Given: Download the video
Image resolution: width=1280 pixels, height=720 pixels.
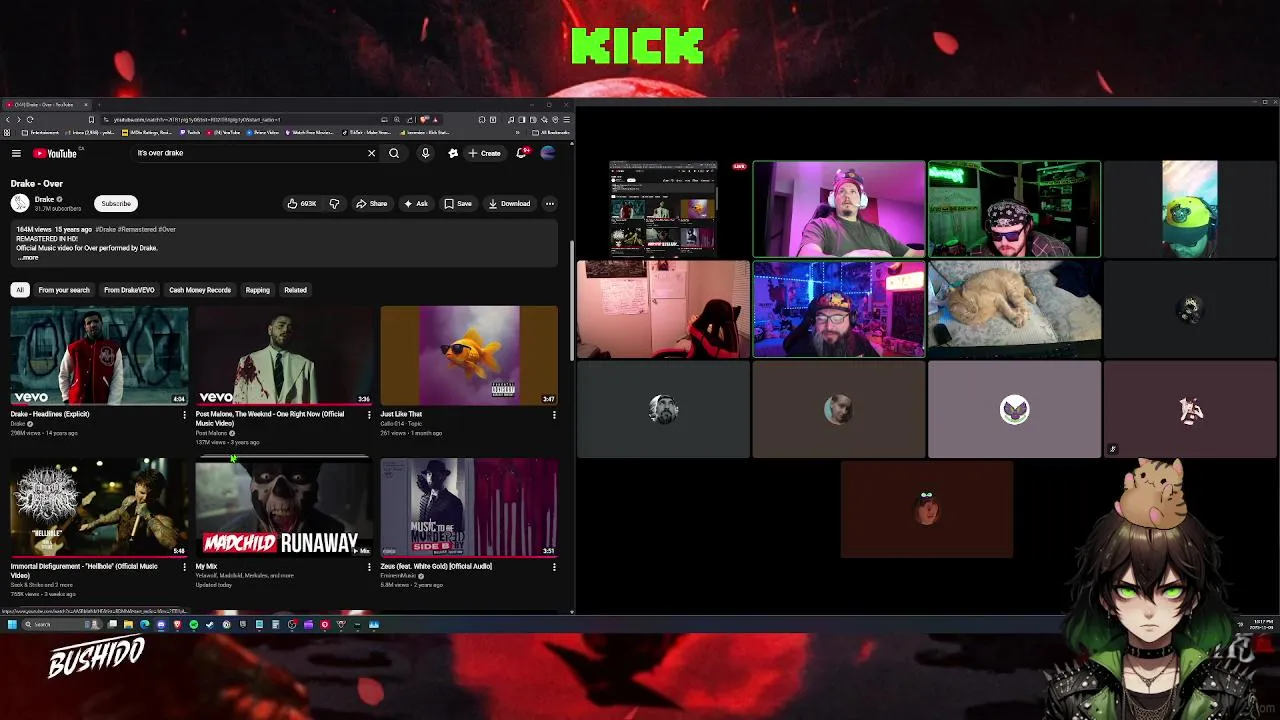Looking at the screenshot, I should pyautogui.click(x=510, y=204).
